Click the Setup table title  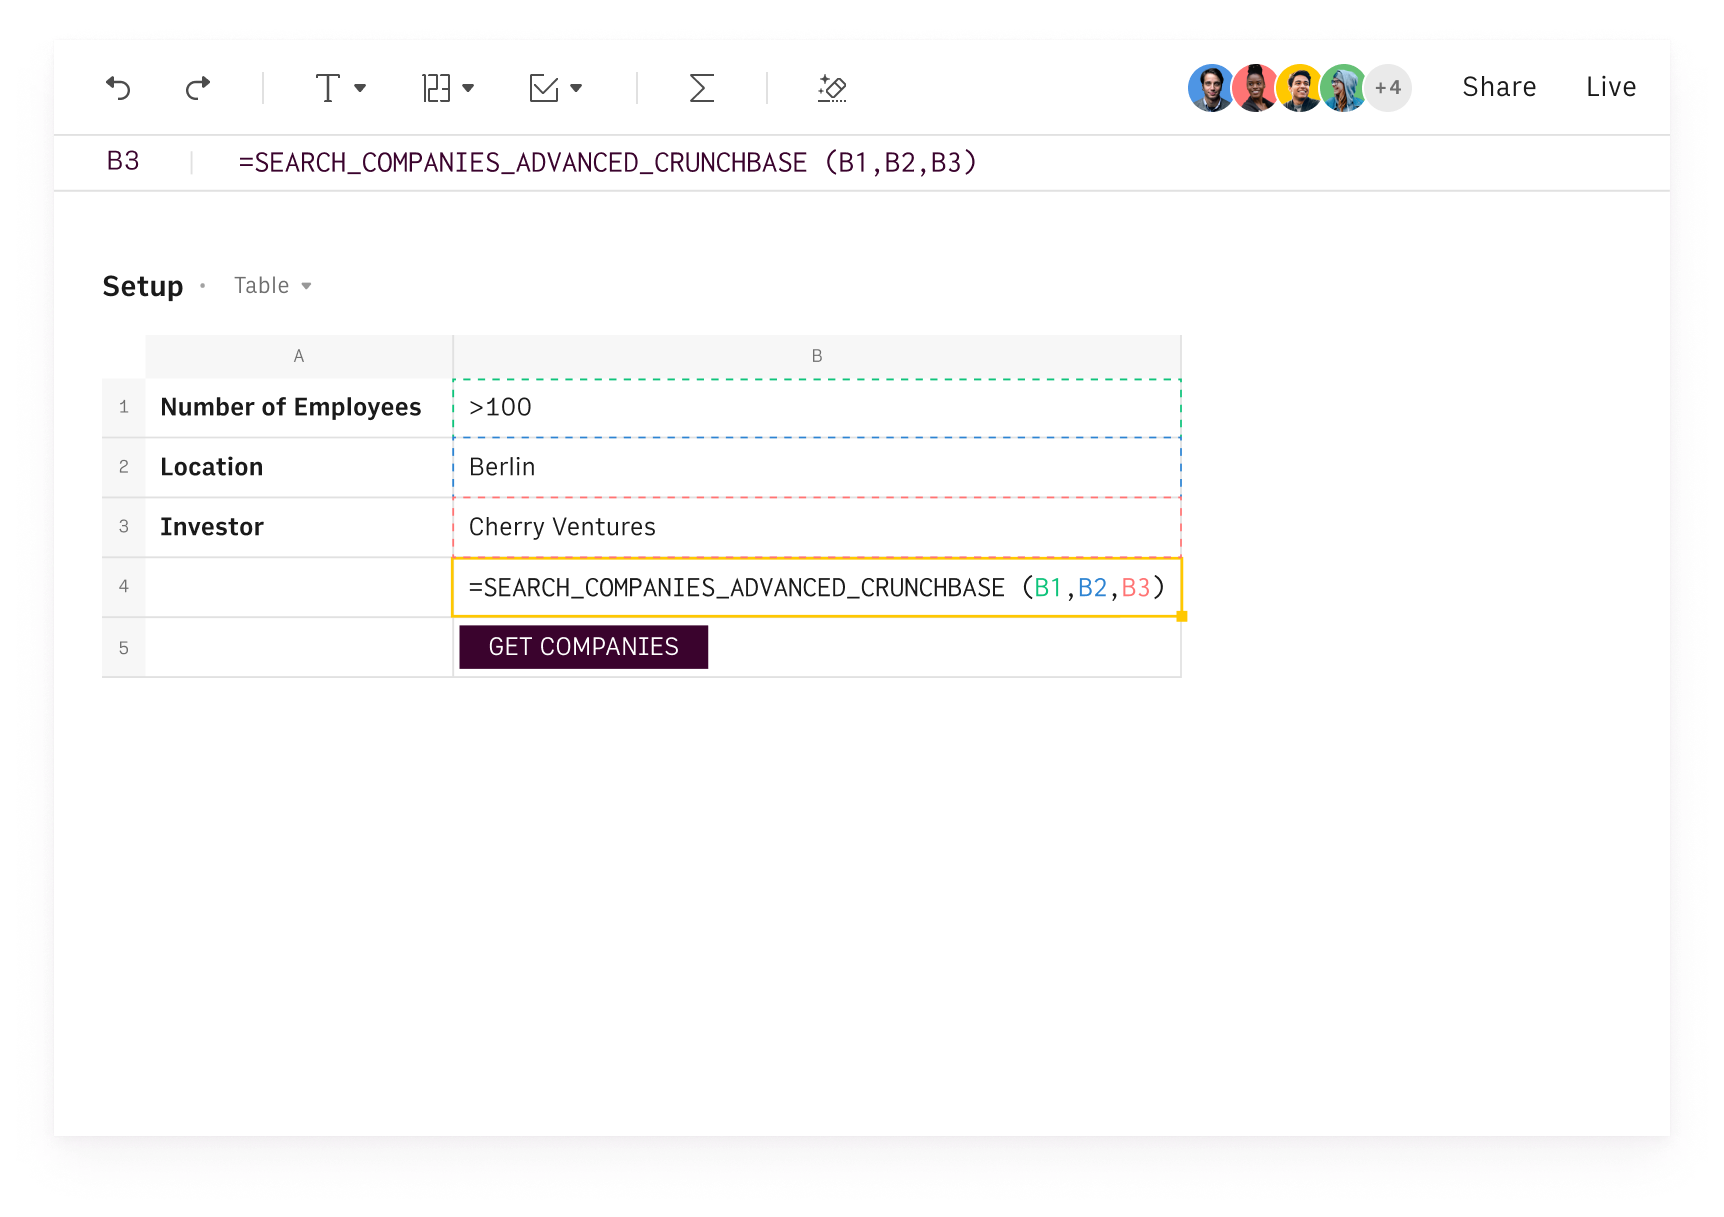[143, 286]
